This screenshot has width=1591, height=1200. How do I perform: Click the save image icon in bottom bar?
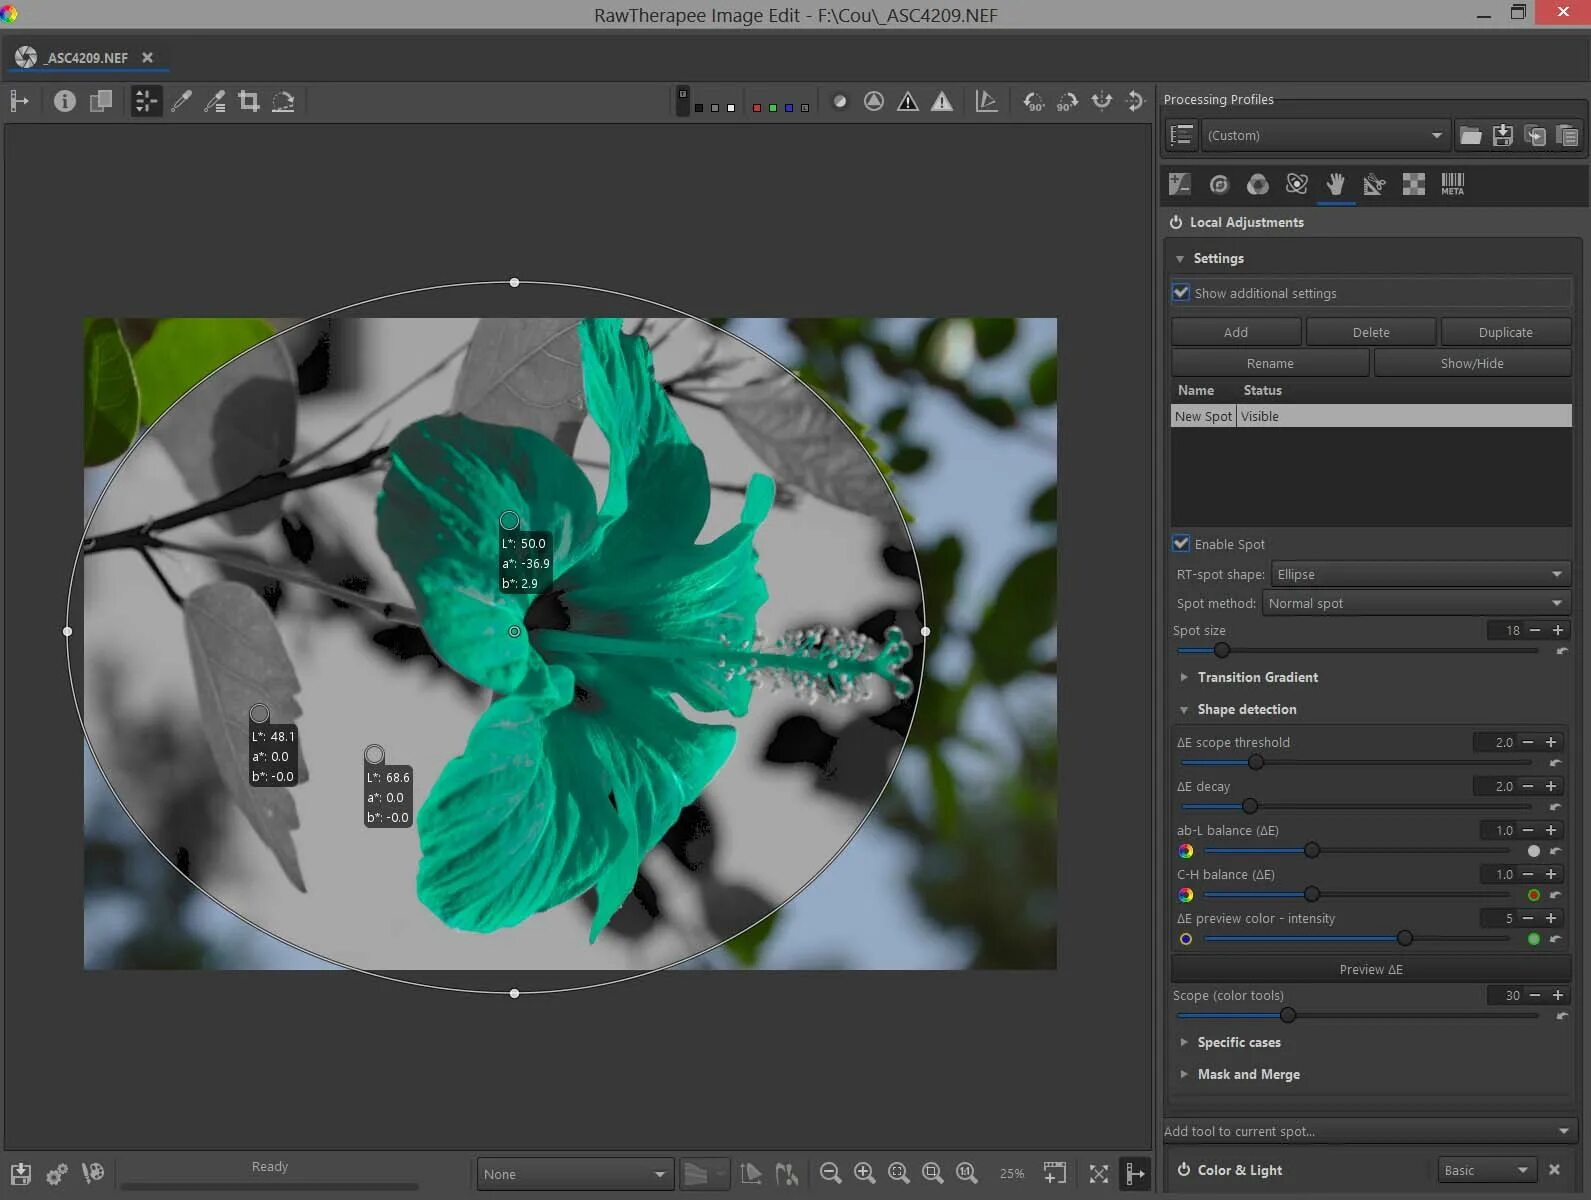click(x=21, y=1173)
